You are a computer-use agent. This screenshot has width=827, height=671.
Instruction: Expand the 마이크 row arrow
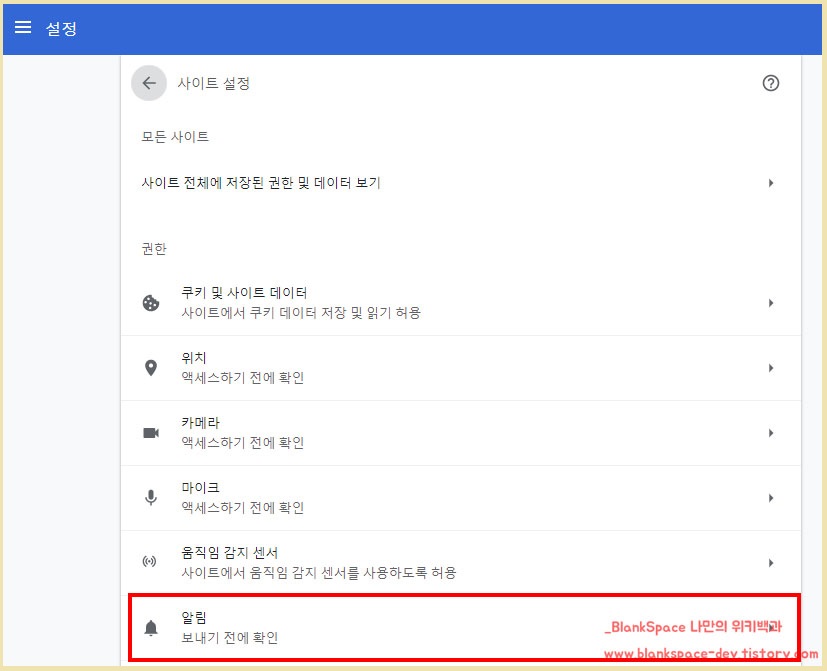(771, 498)
